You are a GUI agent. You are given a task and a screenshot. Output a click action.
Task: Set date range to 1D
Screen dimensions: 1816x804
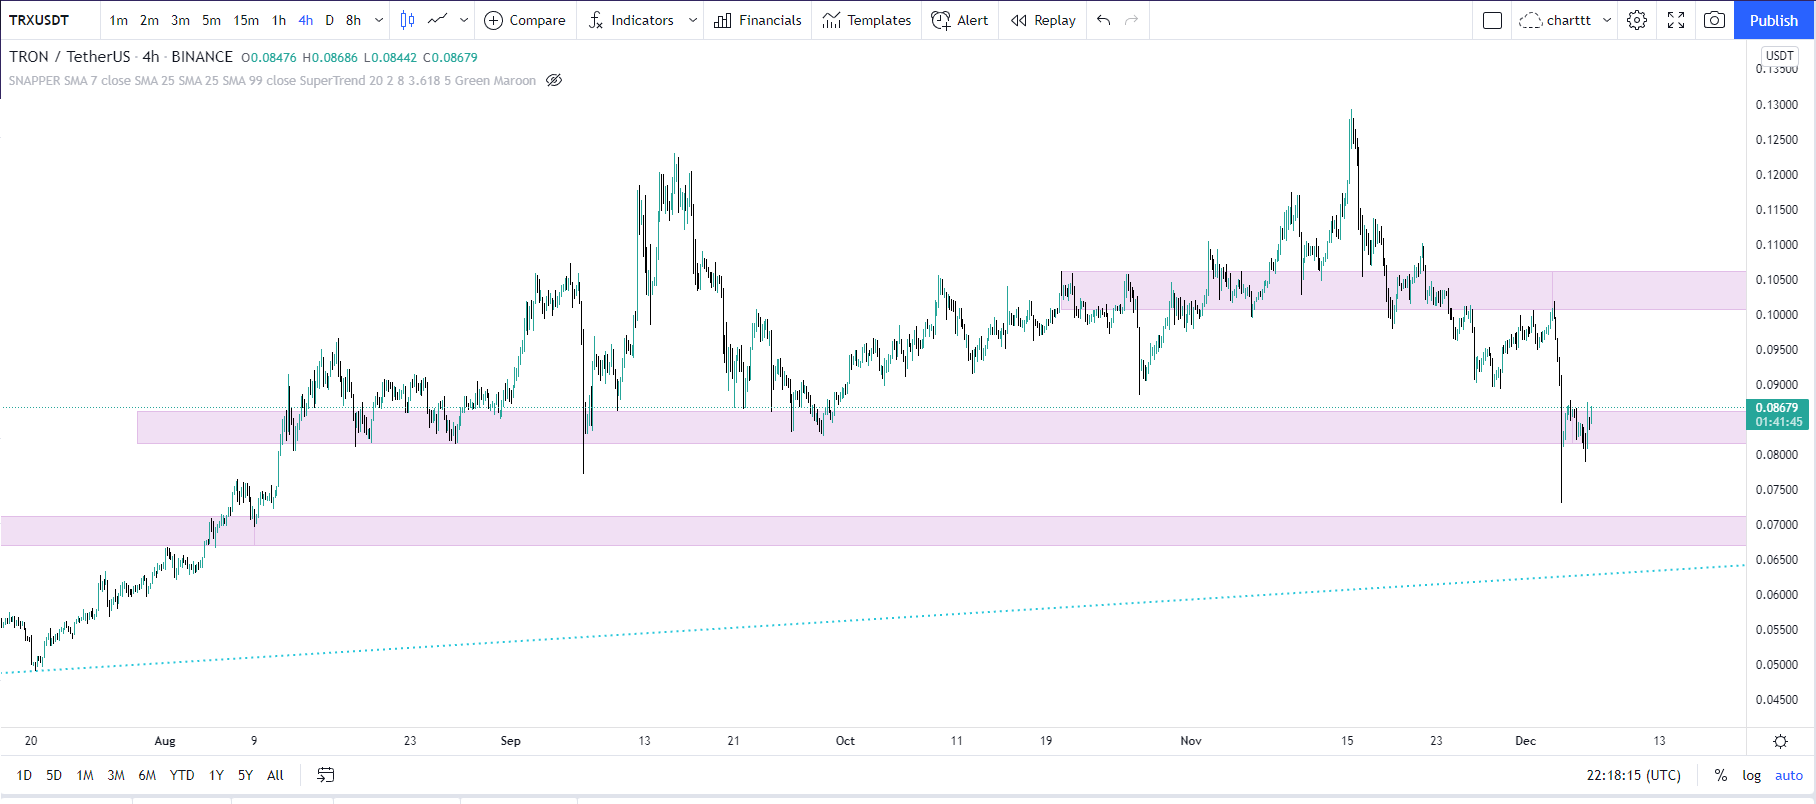click(x=24, y=775)
